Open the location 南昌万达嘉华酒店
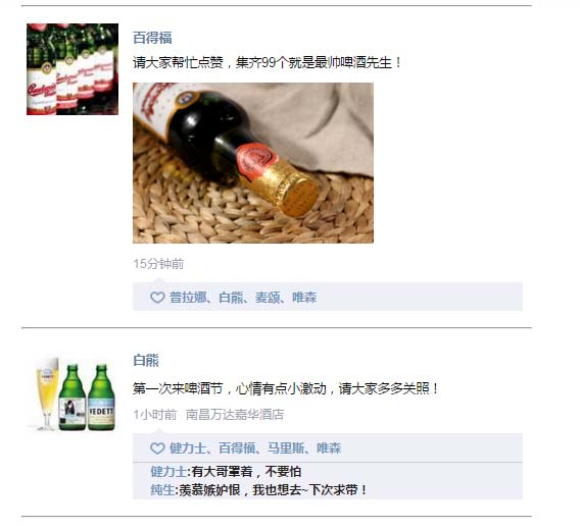 [x=235, y=415]
